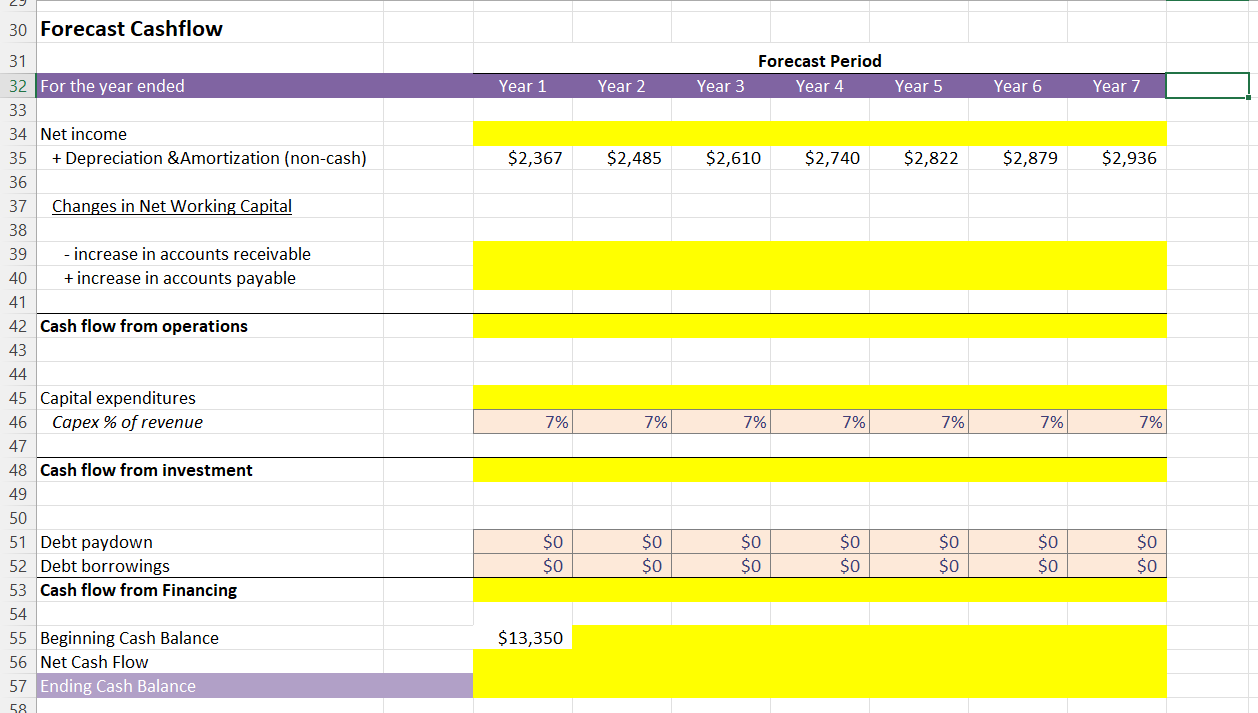Image resolution: width=1258 pixels, height=713 pixels.
Task: Click Year 1 Debt paydown $0 cell
Action: pos(522,542)
